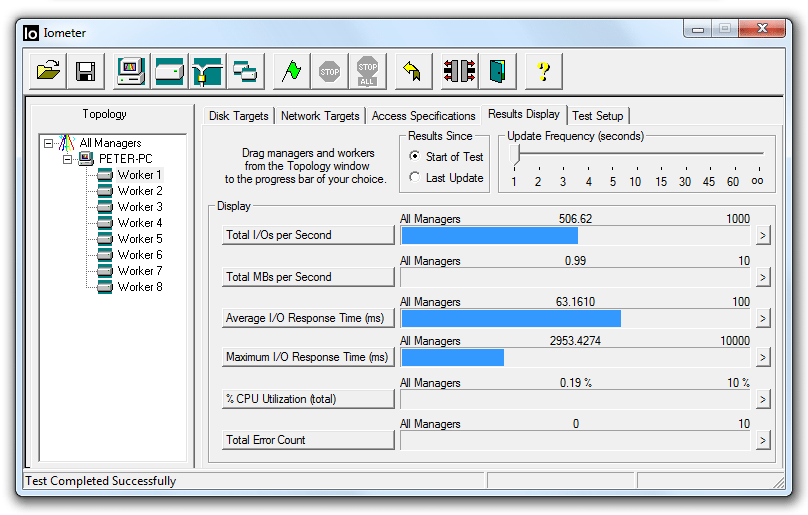Viewport: 808px width, 515px height.
Task: Click the Total I/Os per Second progress bar
Action: pyautogui.click(x=575, y=236)
